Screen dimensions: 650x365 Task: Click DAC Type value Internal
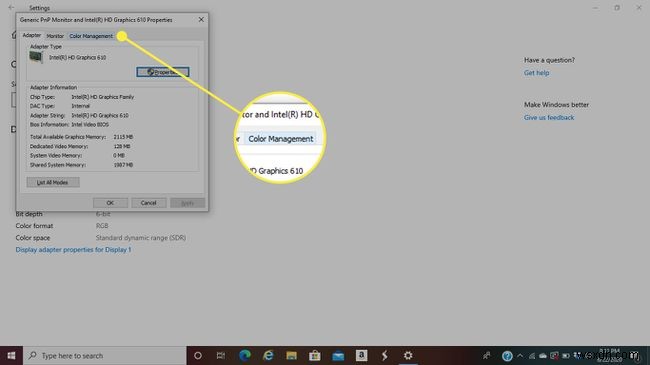pos(80,106)
